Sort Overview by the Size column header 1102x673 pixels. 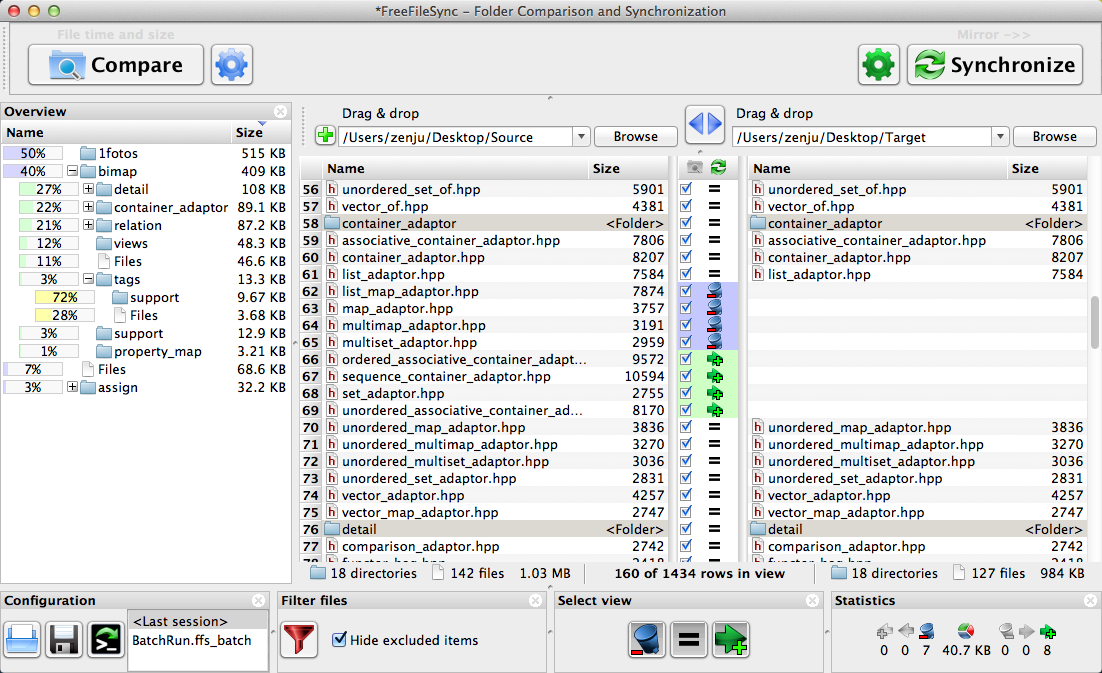pos(250,132)
